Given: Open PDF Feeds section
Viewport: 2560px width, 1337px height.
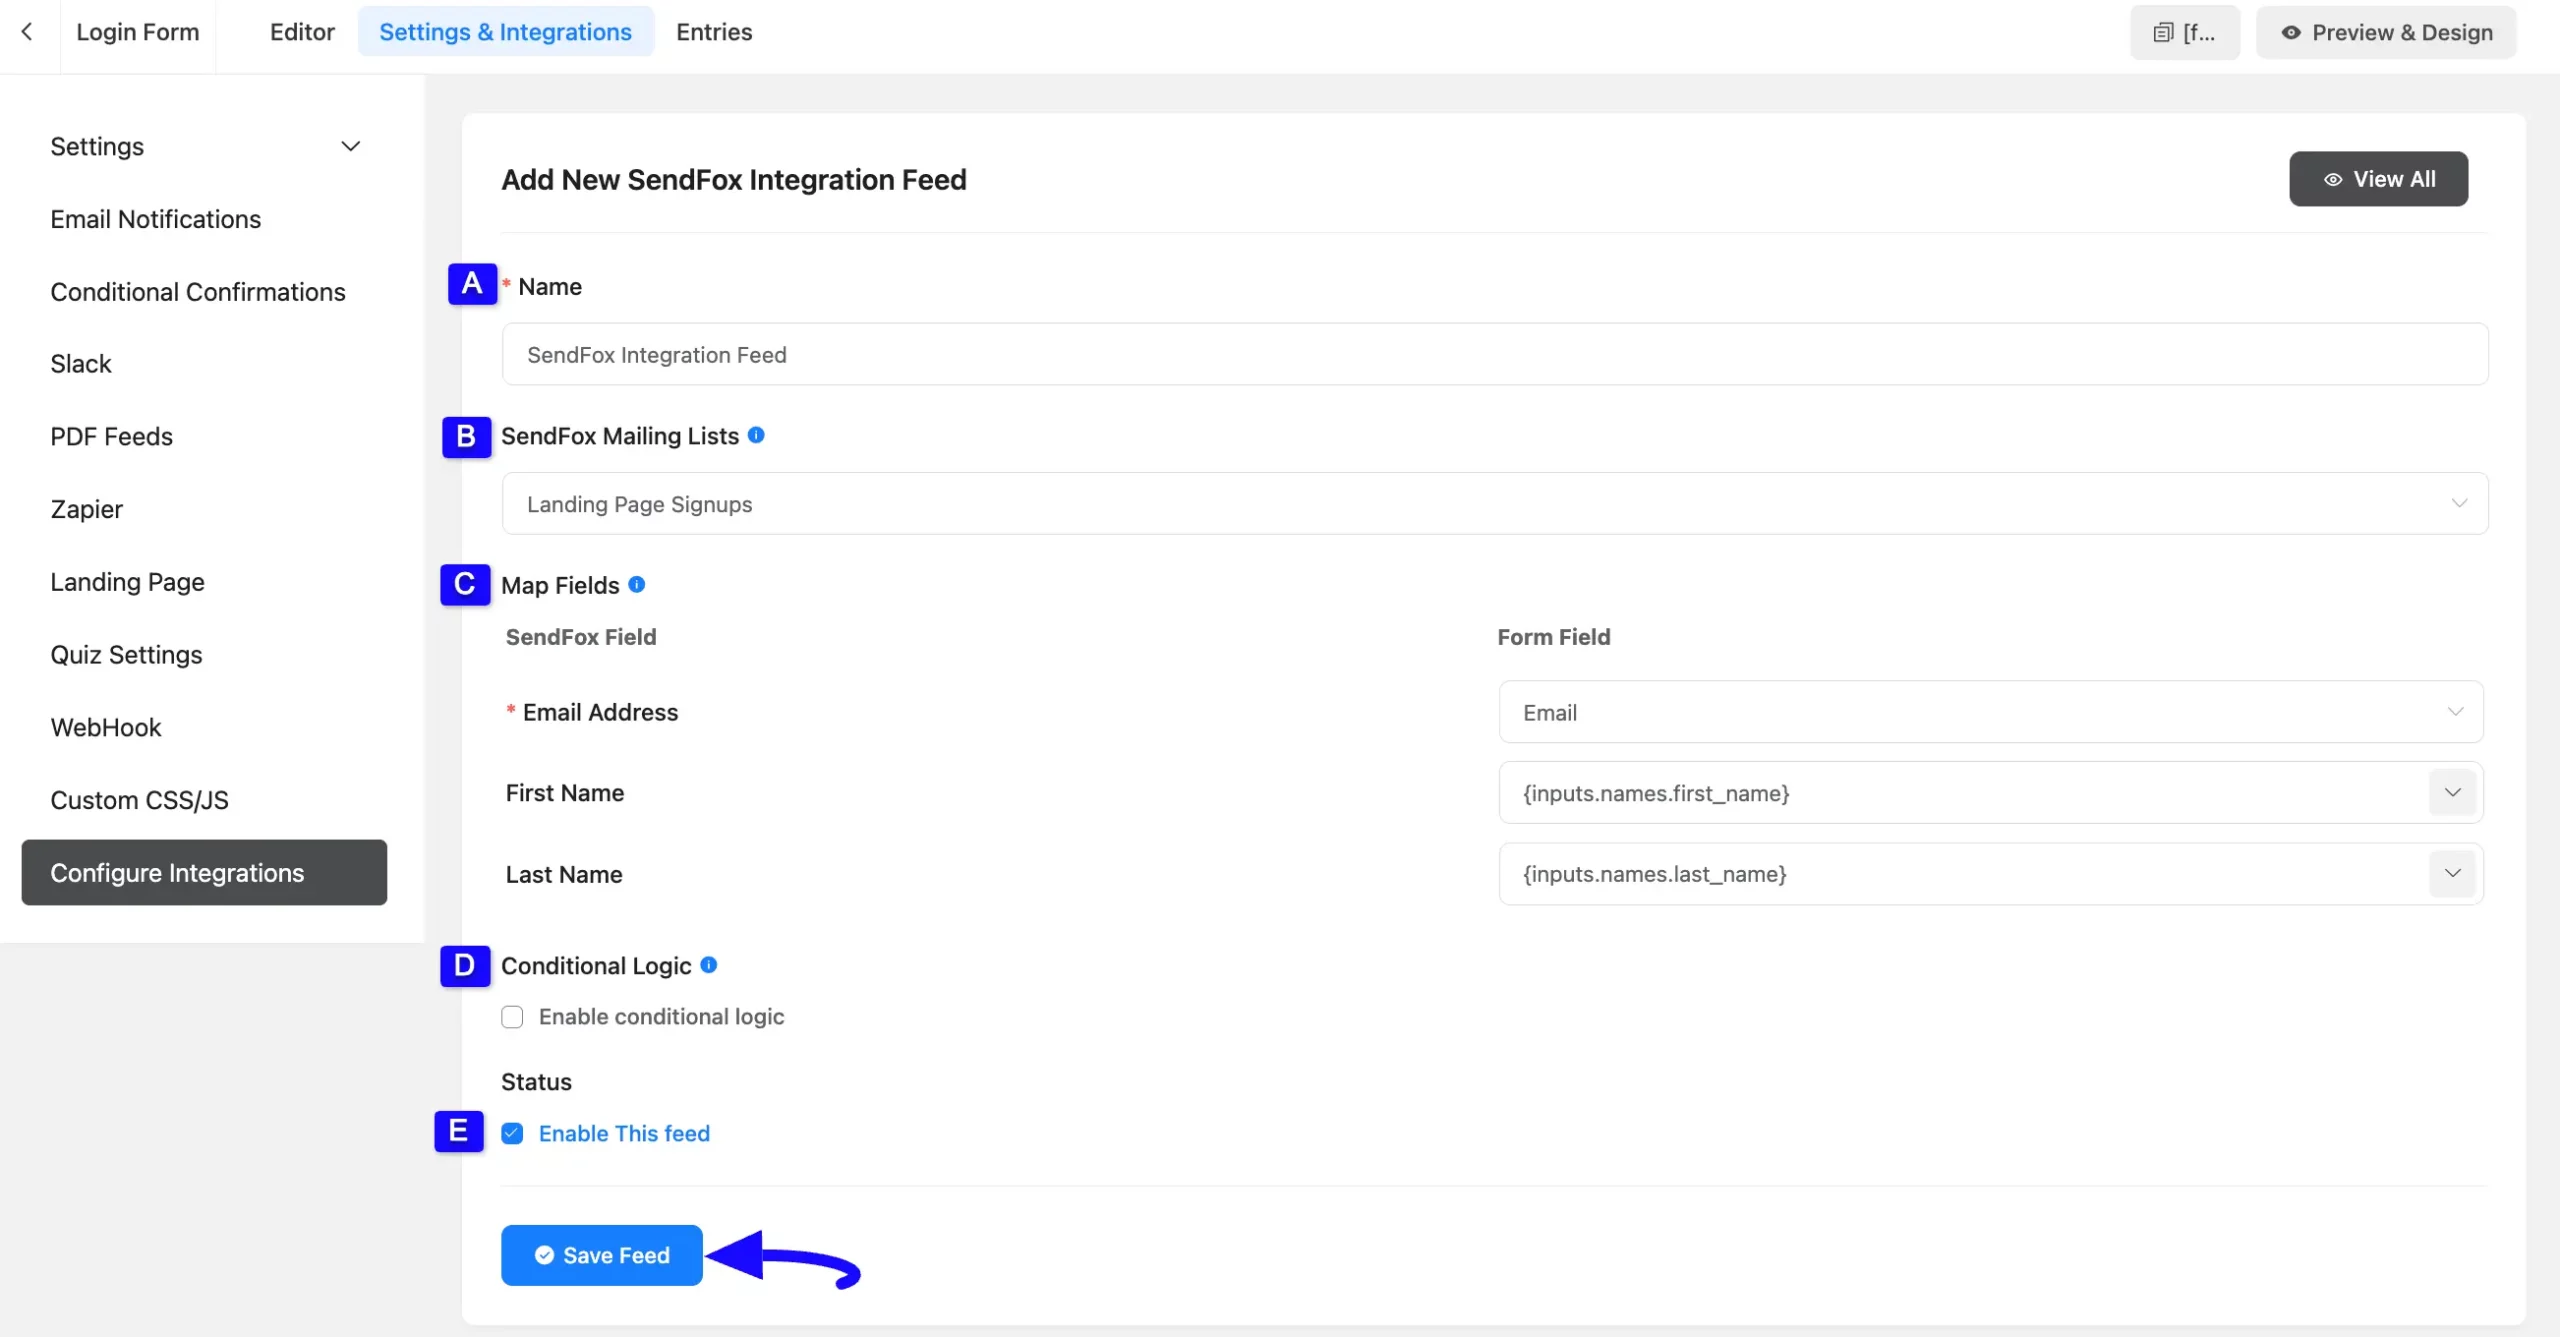Looking at the screenshot, I should tap(111, 437).
